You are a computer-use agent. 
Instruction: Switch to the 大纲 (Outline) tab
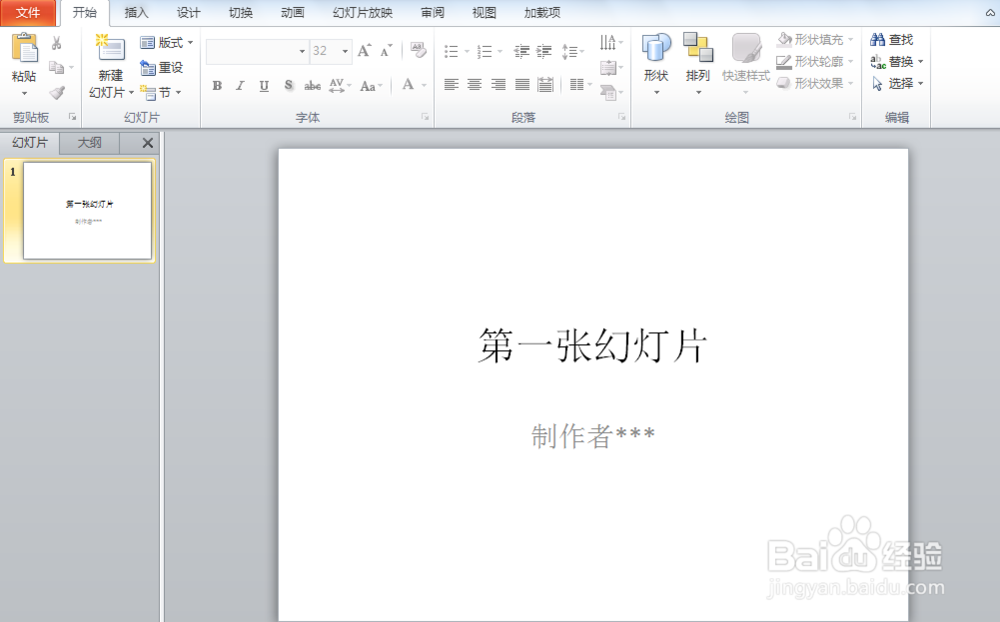tap(89, 142)
